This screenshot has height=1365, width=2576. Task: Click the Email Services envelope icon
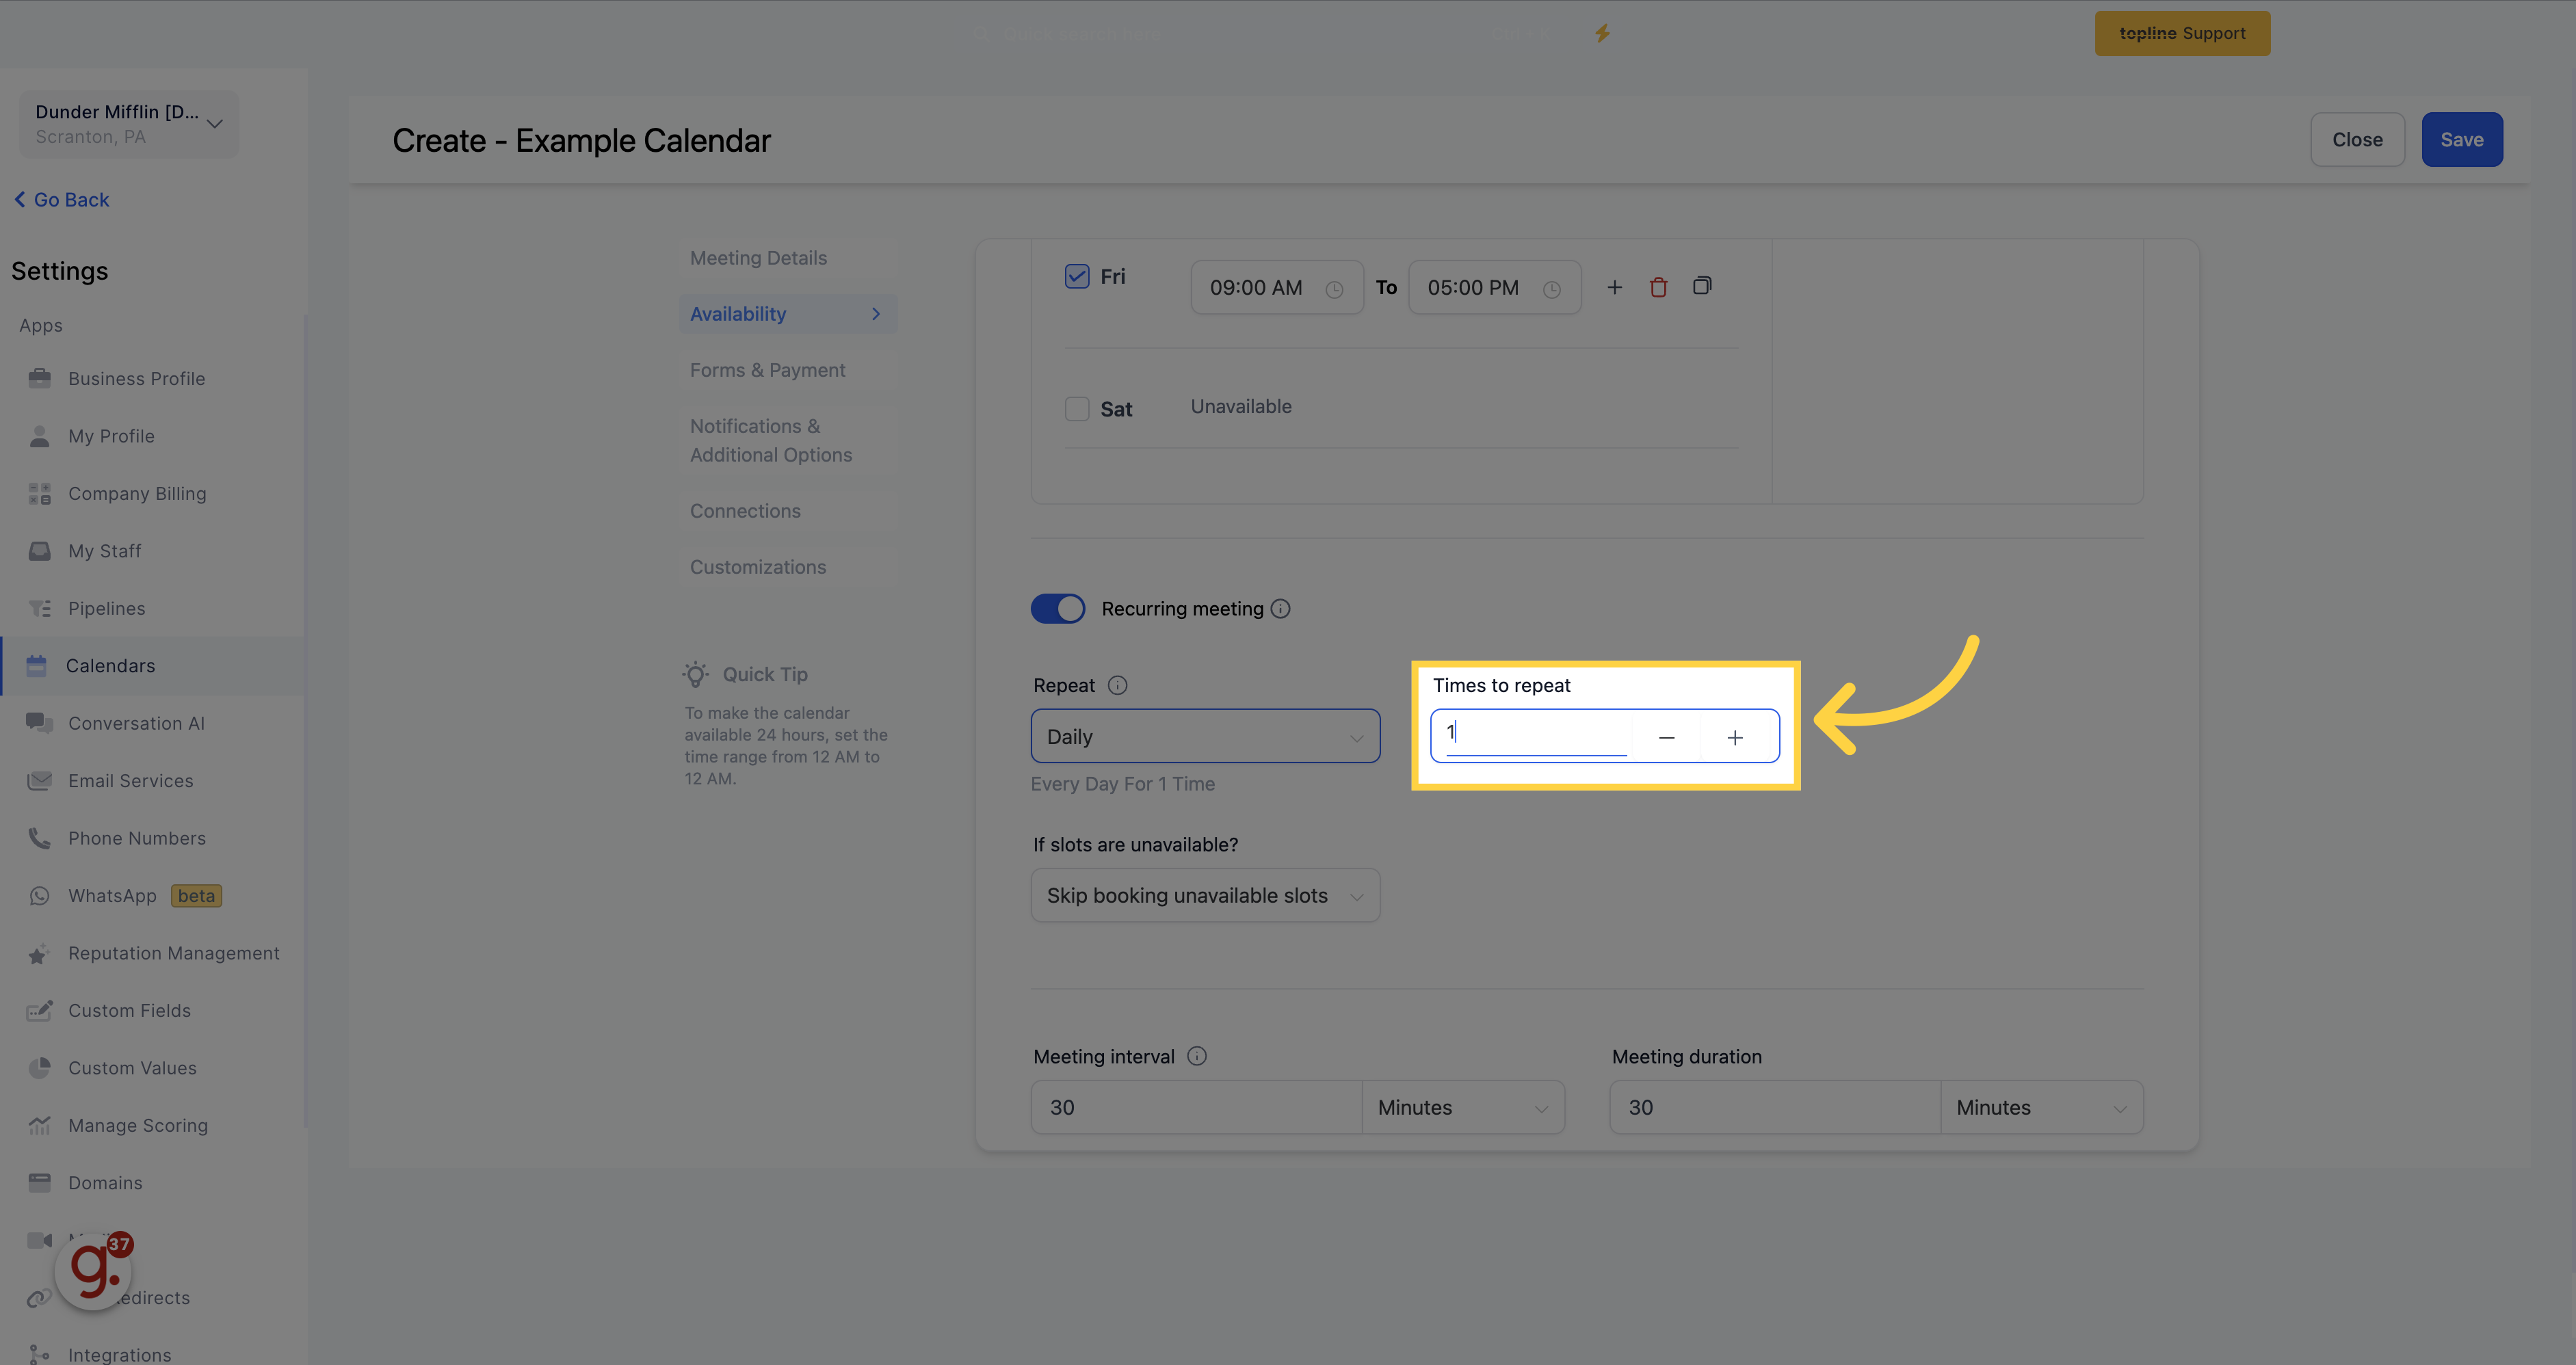(x=39, y=781)
